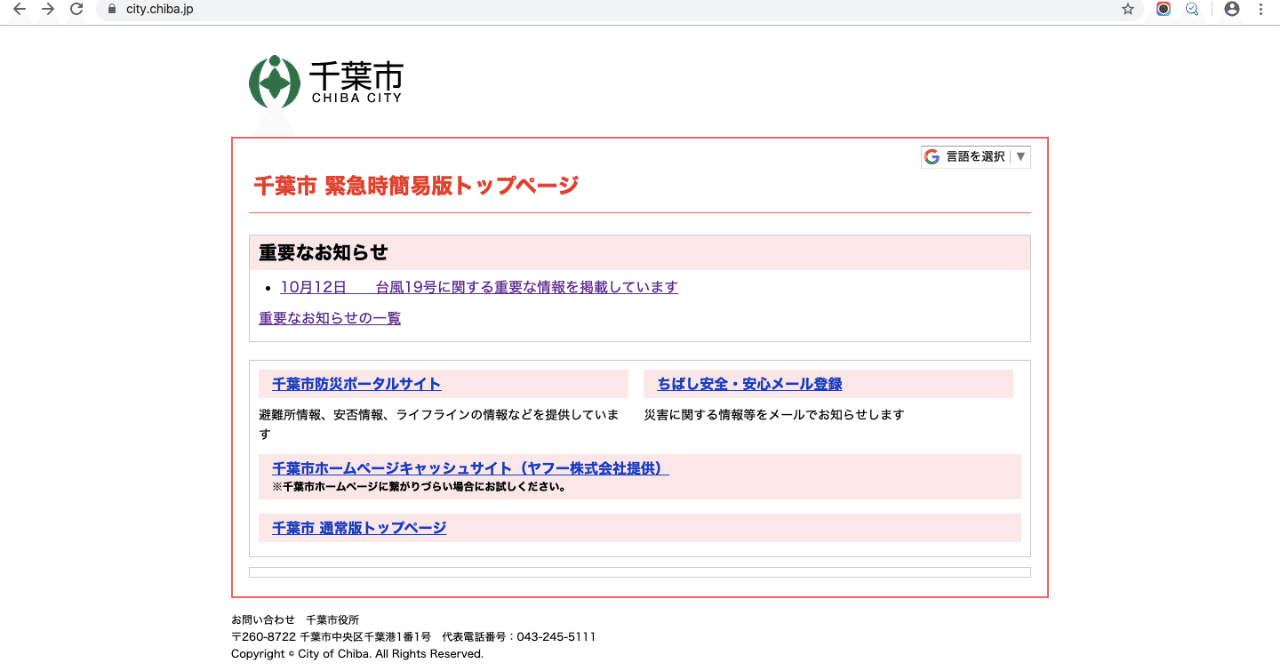Expand the language selector dropdown arrow
The image size is (1280, 670).
1020,156
